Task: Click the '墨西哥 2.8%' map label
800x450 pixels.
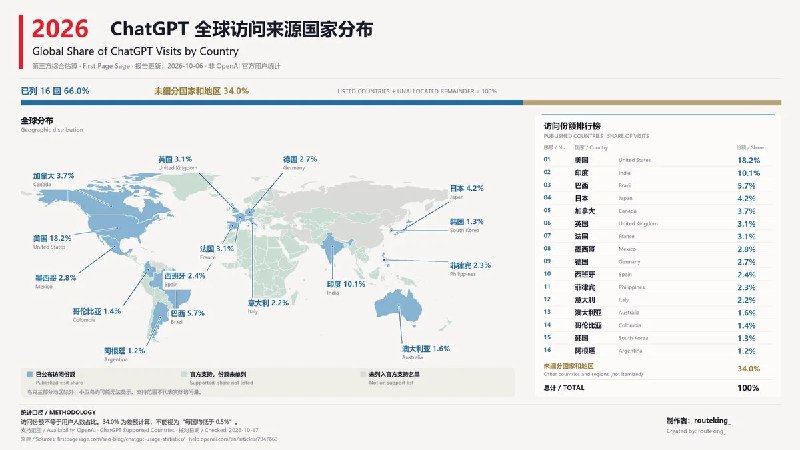Action: coord(56,278)
